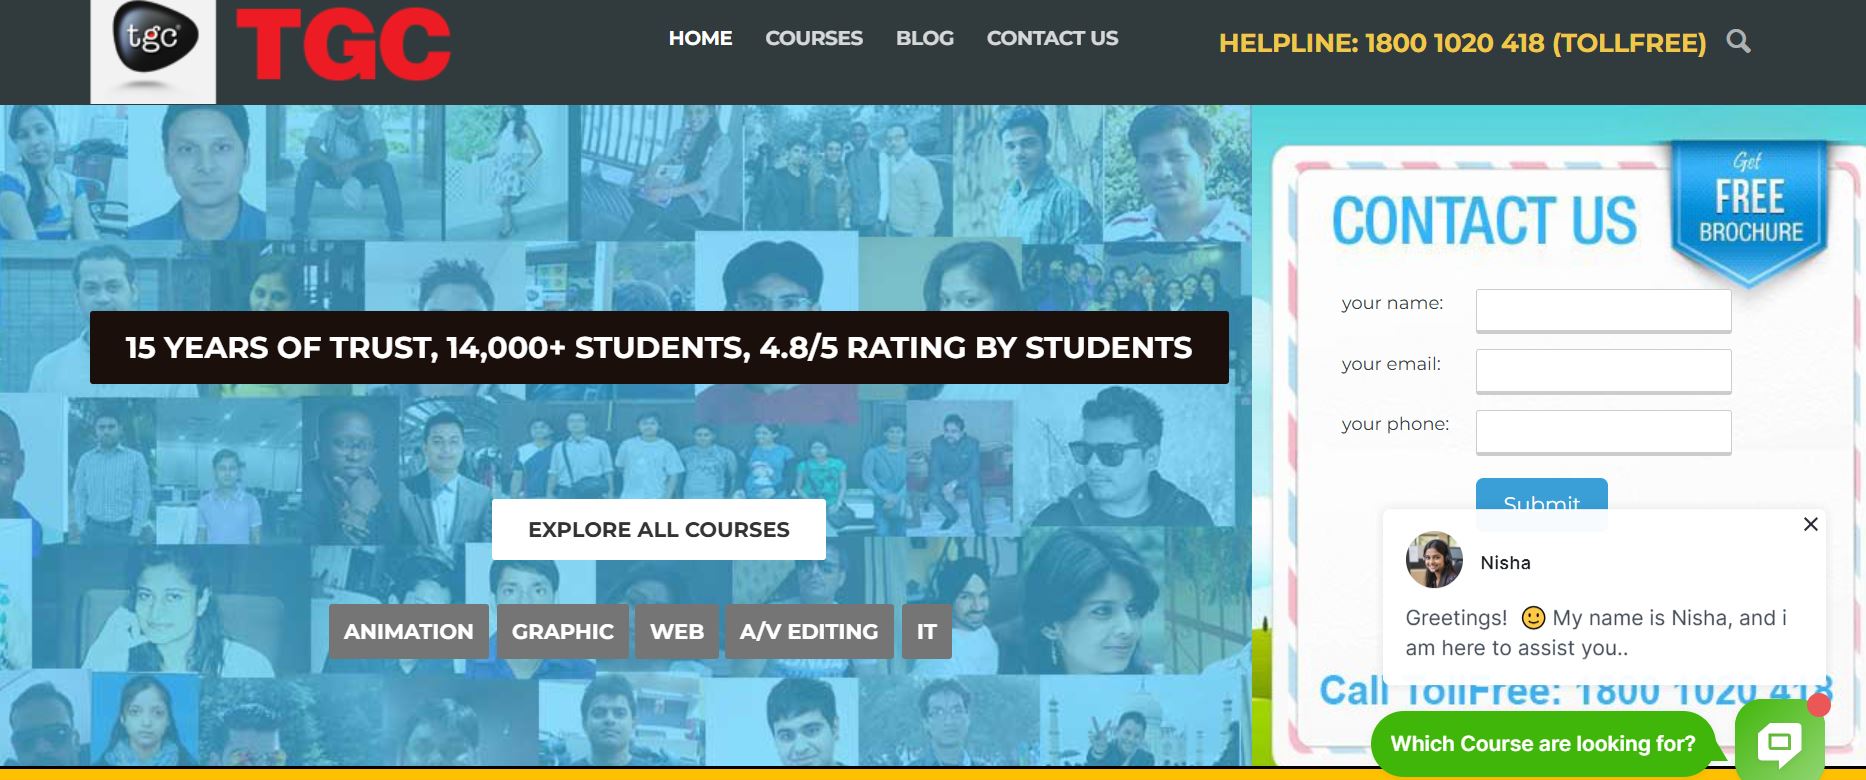The height and width of the screenshot is (780, 1866).
Task: Close the Nisha chat popup
Action: click(x=1810, y=524)
